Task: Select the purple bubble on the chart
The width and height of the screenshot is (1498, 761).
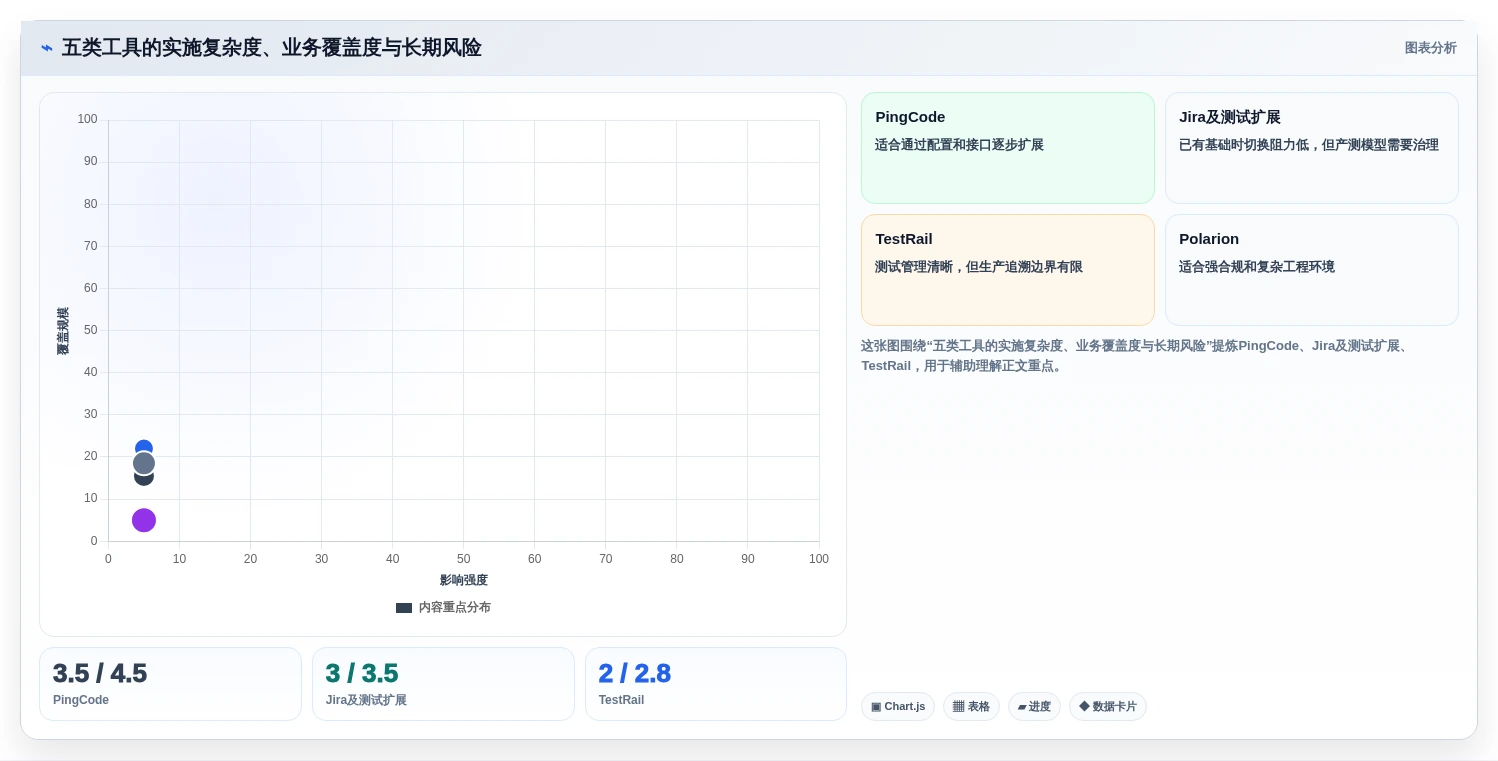Action: [144, 520]
